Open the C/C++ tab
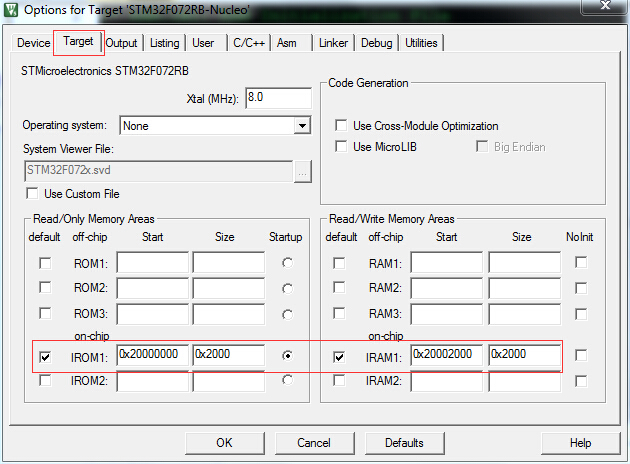630x464 pixels. click(x=249, y=43)
